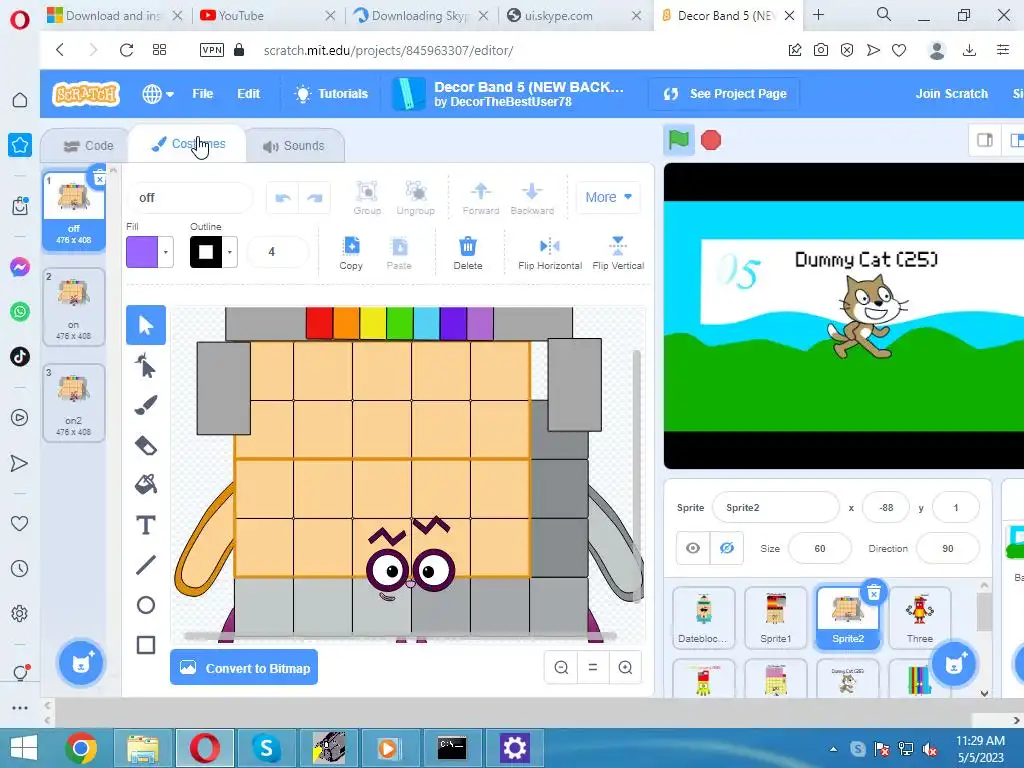The image size is (1024, 768).
Task: Edit the Sprite name field
Action: [775, 507]
